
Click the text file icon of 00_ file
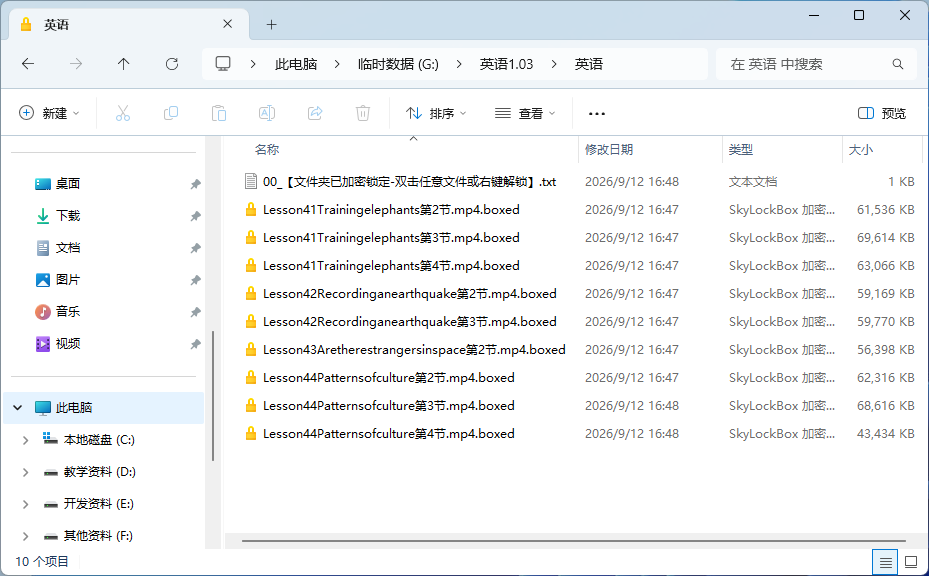251,181
